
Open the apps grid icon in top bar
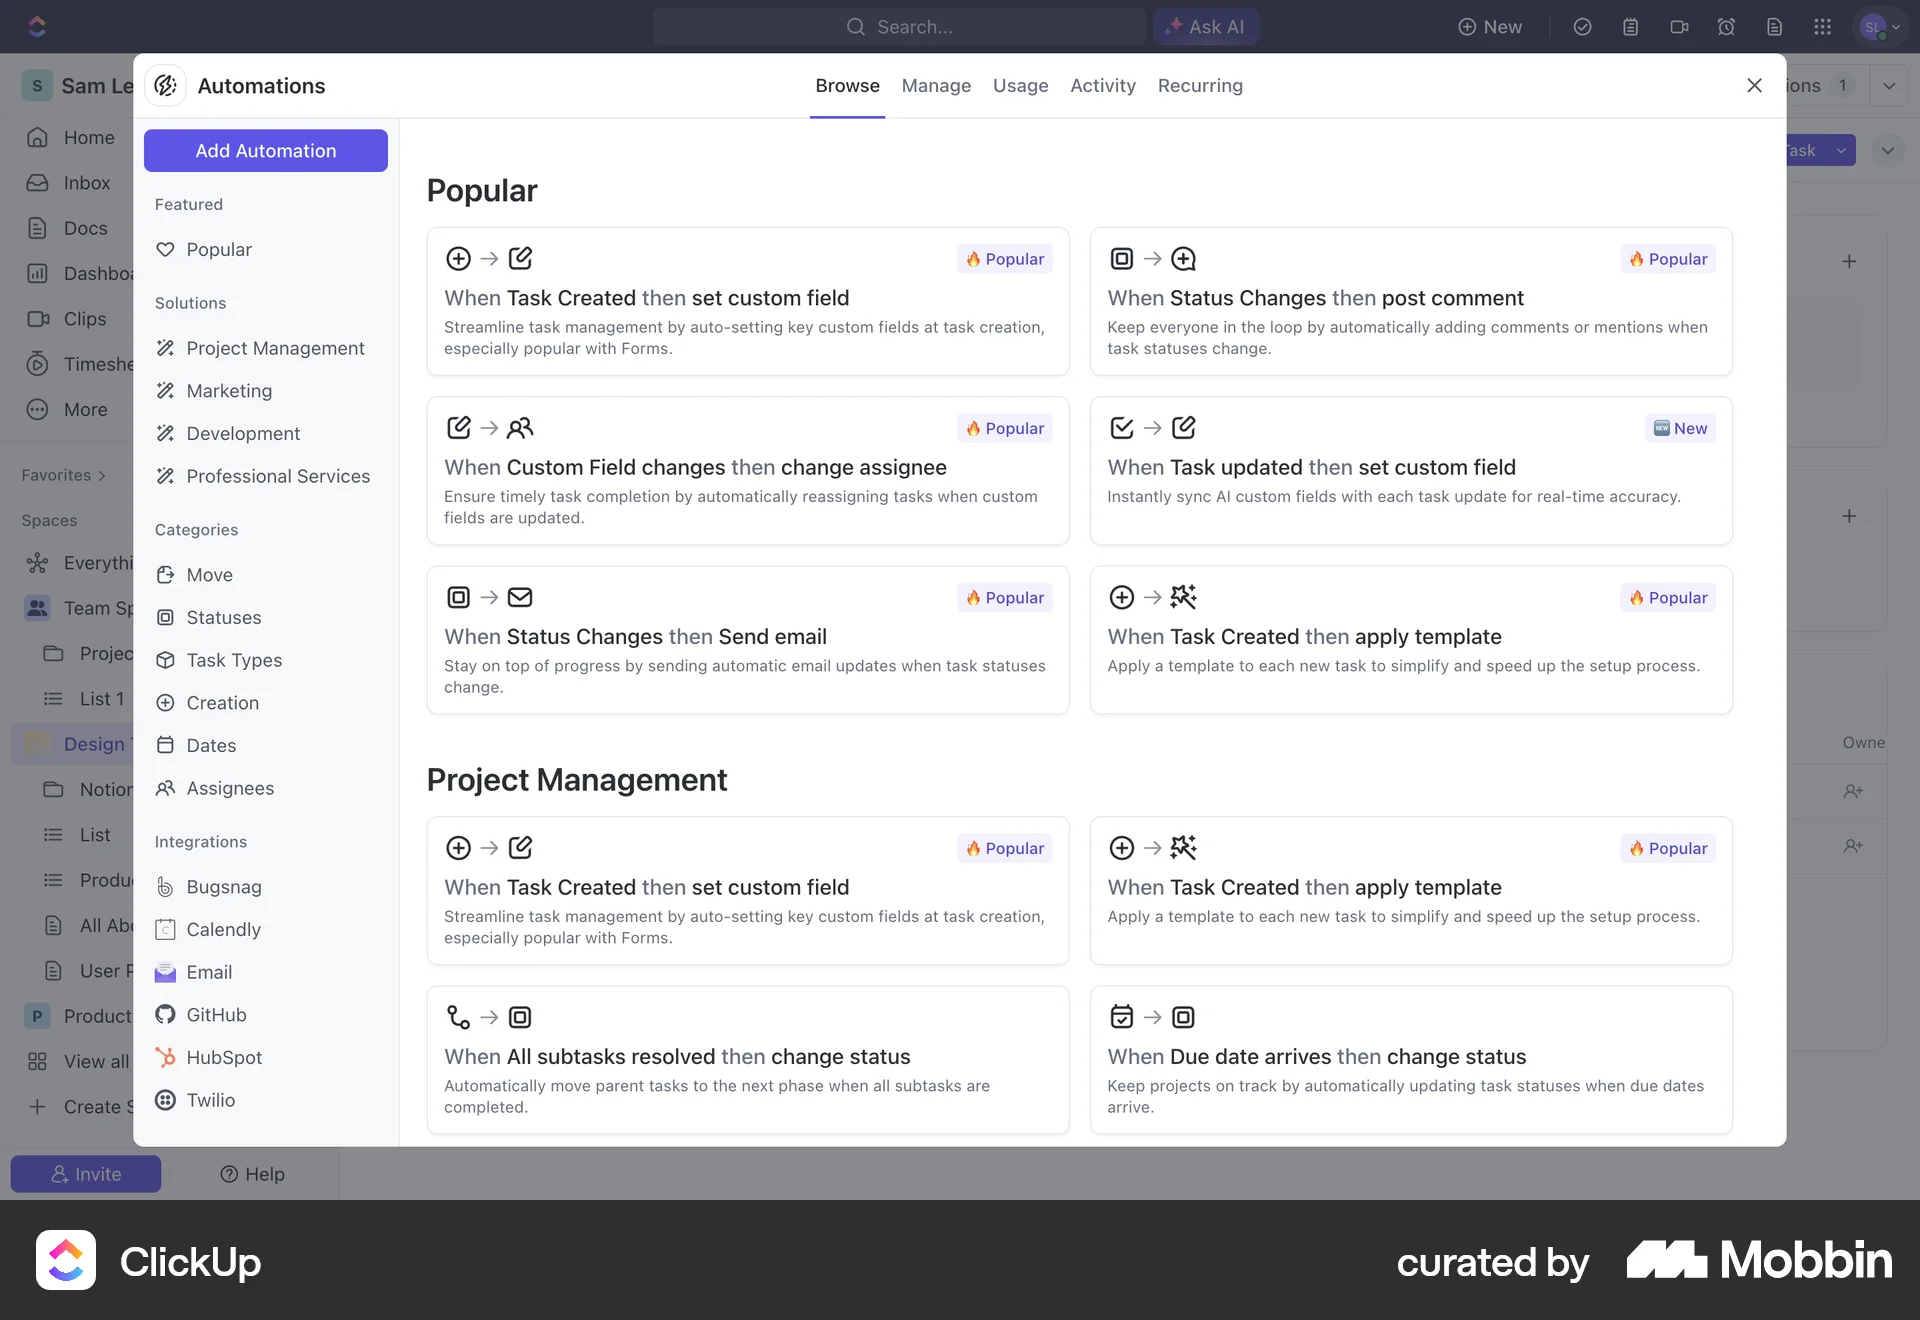1823,27
